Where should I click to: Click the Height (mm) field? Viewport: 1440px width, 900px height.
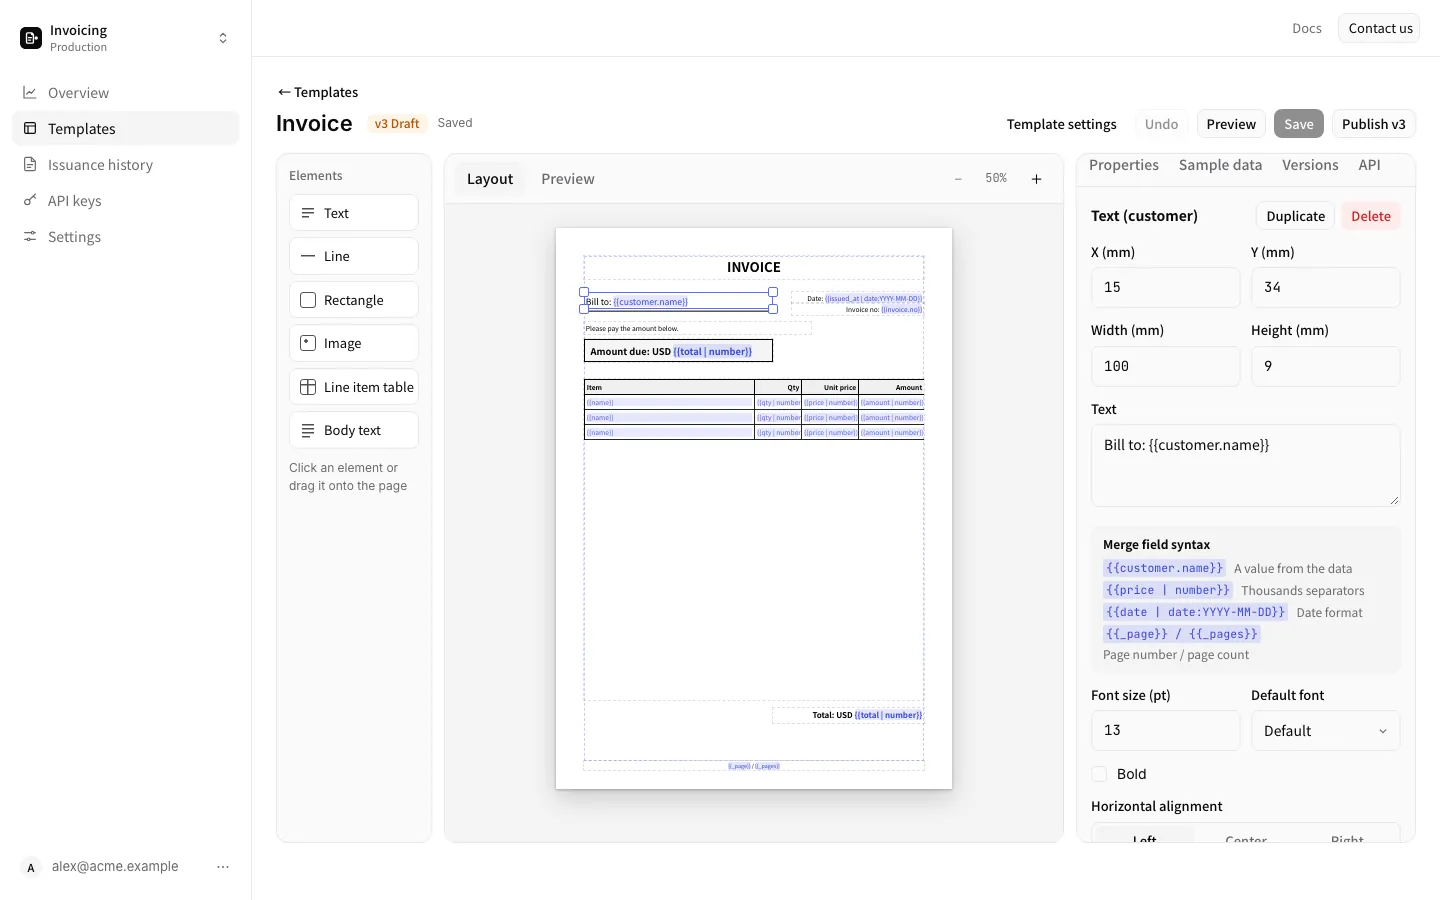[x=1325, y=366]
